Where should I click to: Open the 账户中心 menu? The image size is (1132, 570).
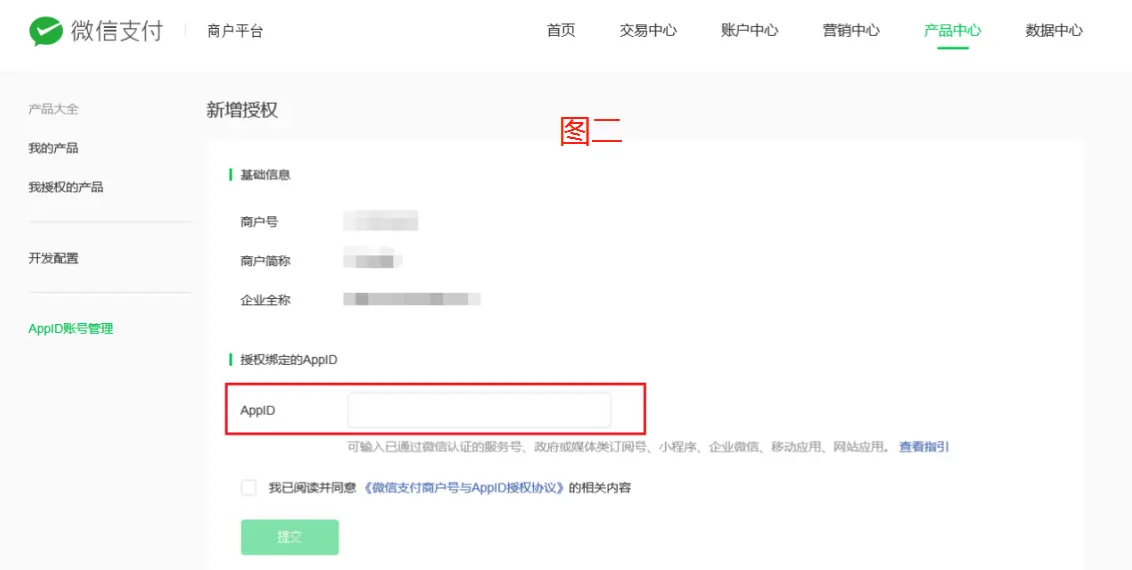[x=749, y=30]
